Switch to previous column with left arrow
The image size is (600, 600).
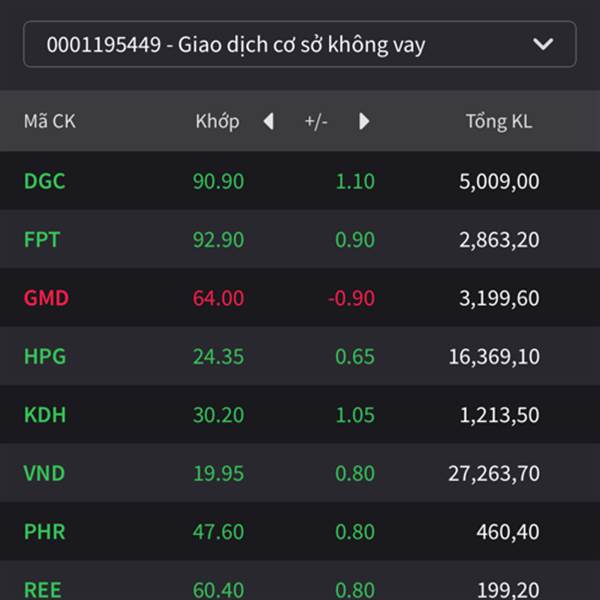point(269,121)
